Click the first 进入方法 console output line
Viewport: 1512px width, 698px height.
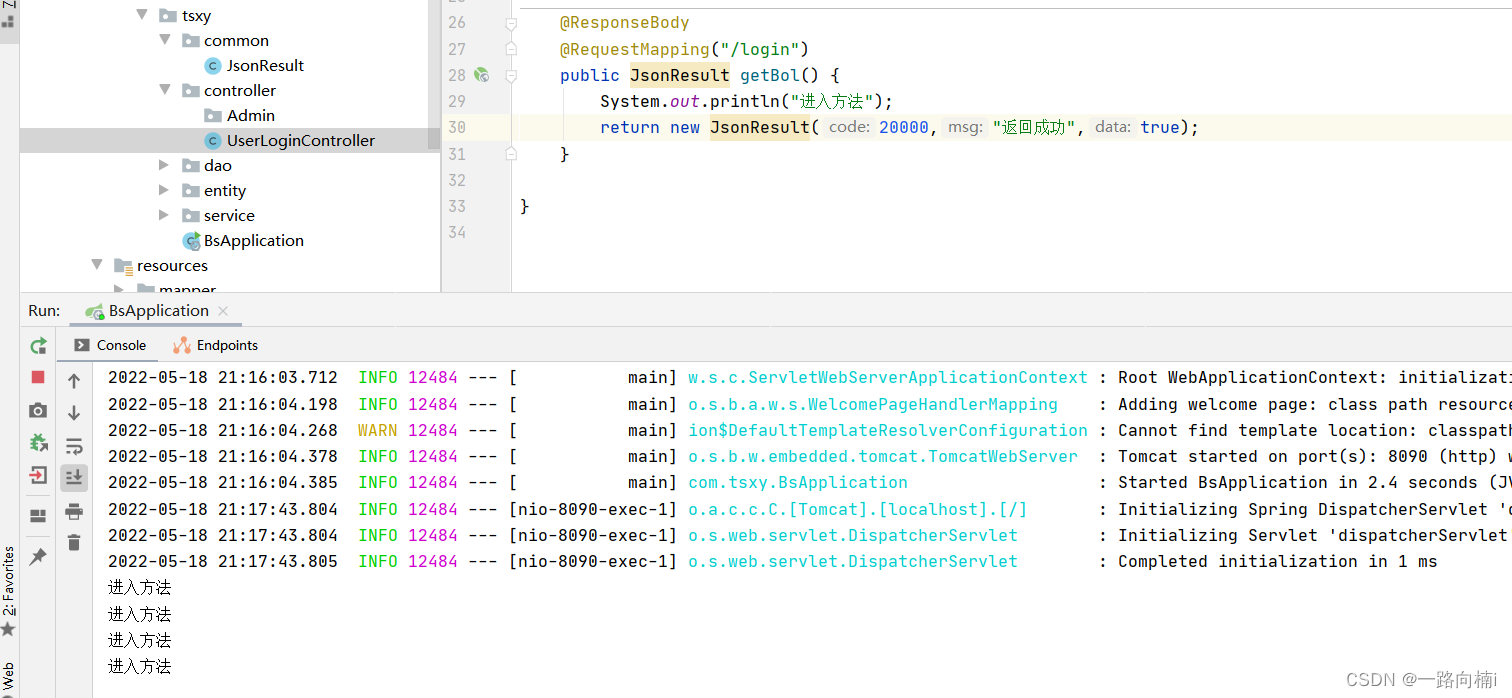coord(140,587)
